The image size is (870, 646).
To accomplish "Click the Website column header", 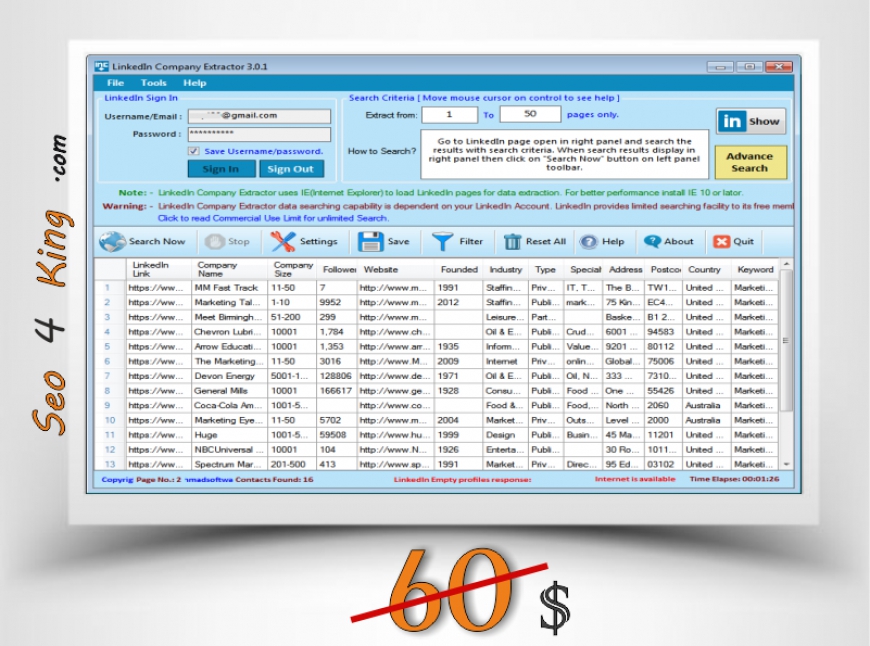I will [396, 269].
